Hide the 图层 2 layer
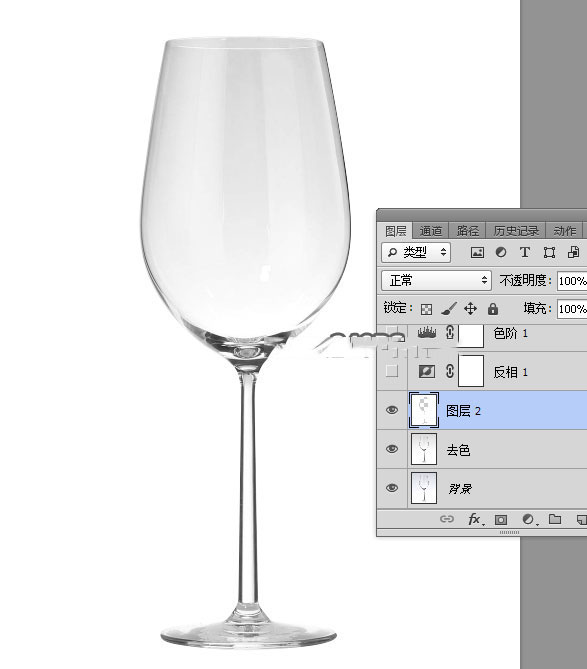Screen dimensions: 587x669 pyautogui.click(x=392, y=410)
